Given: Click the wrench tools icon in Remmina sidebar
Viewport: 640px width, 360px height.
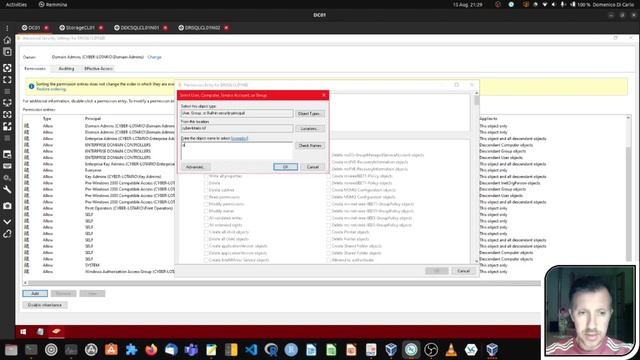Looking at the screenshot, I should click(7, 190).
